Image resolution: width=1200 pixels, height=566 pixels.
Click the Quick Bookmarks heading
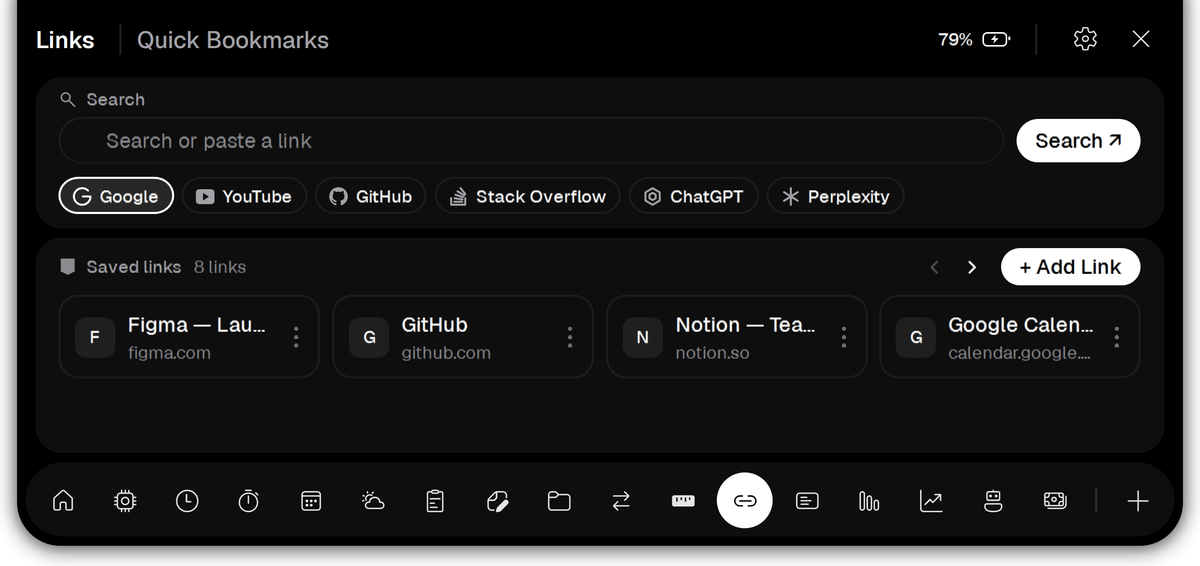233,40
